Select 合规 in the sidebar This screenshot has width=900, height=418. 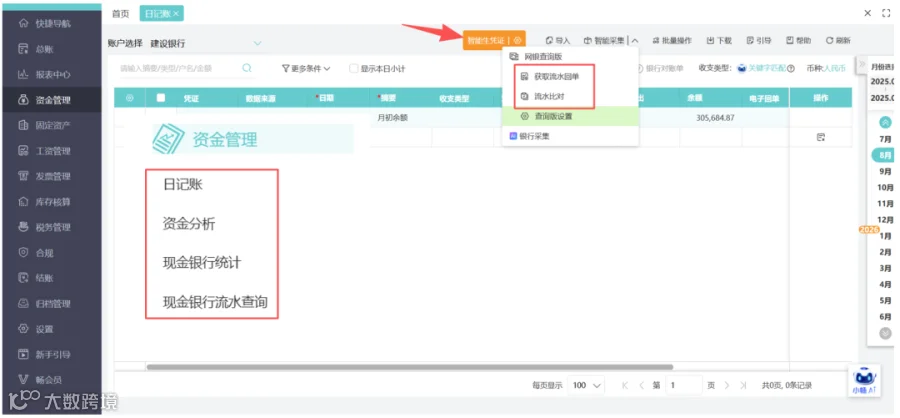tap(36, 253)
